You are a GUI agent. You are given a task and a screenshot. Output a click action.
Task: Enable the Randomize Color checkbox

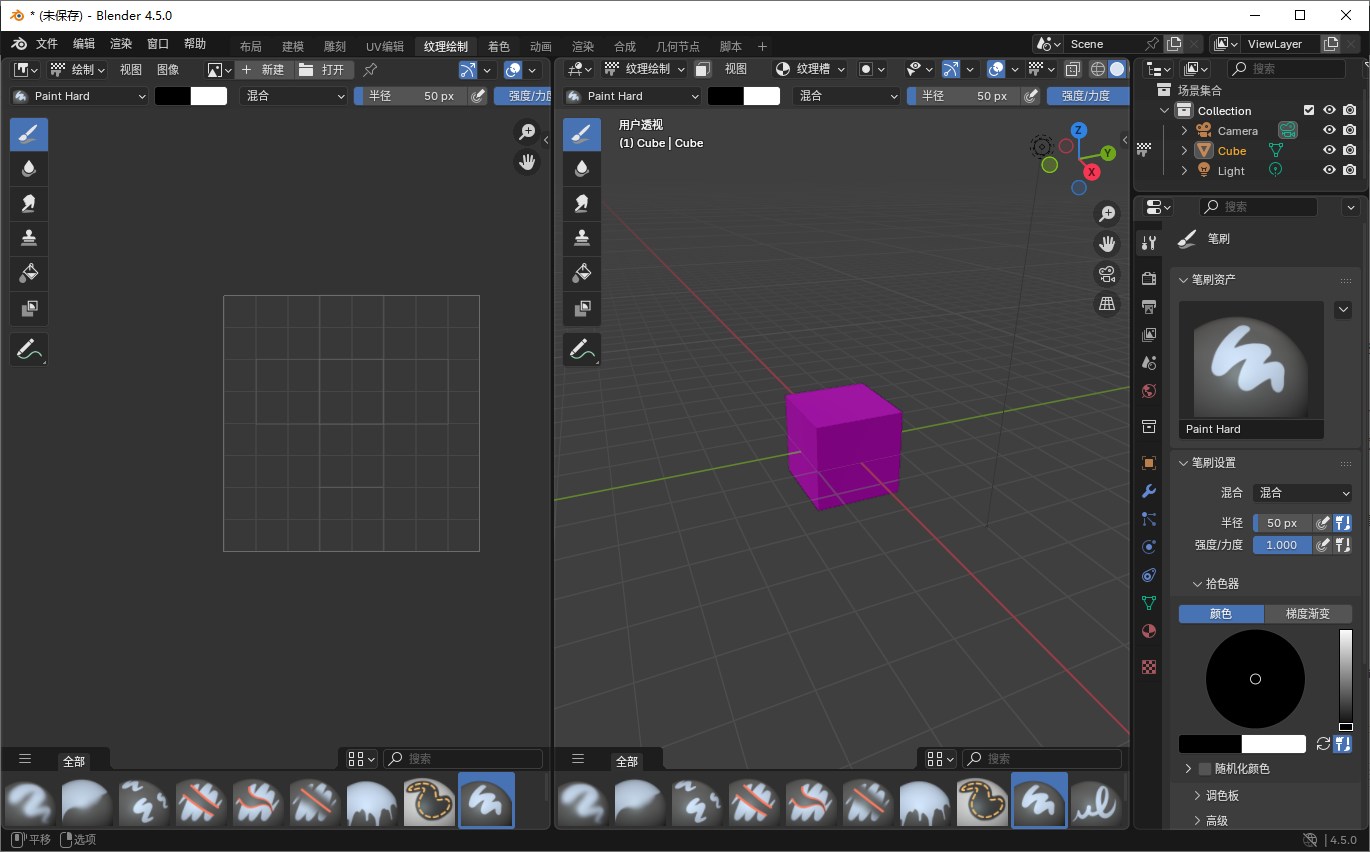point(1204,769)
